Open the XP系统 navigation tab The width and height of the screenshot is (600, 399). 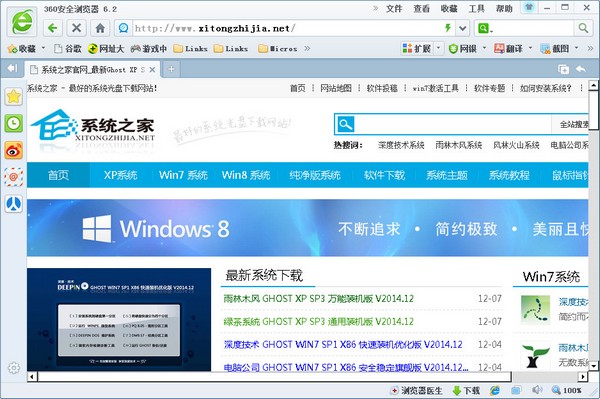pyautogui.click(x=121, y=175)
